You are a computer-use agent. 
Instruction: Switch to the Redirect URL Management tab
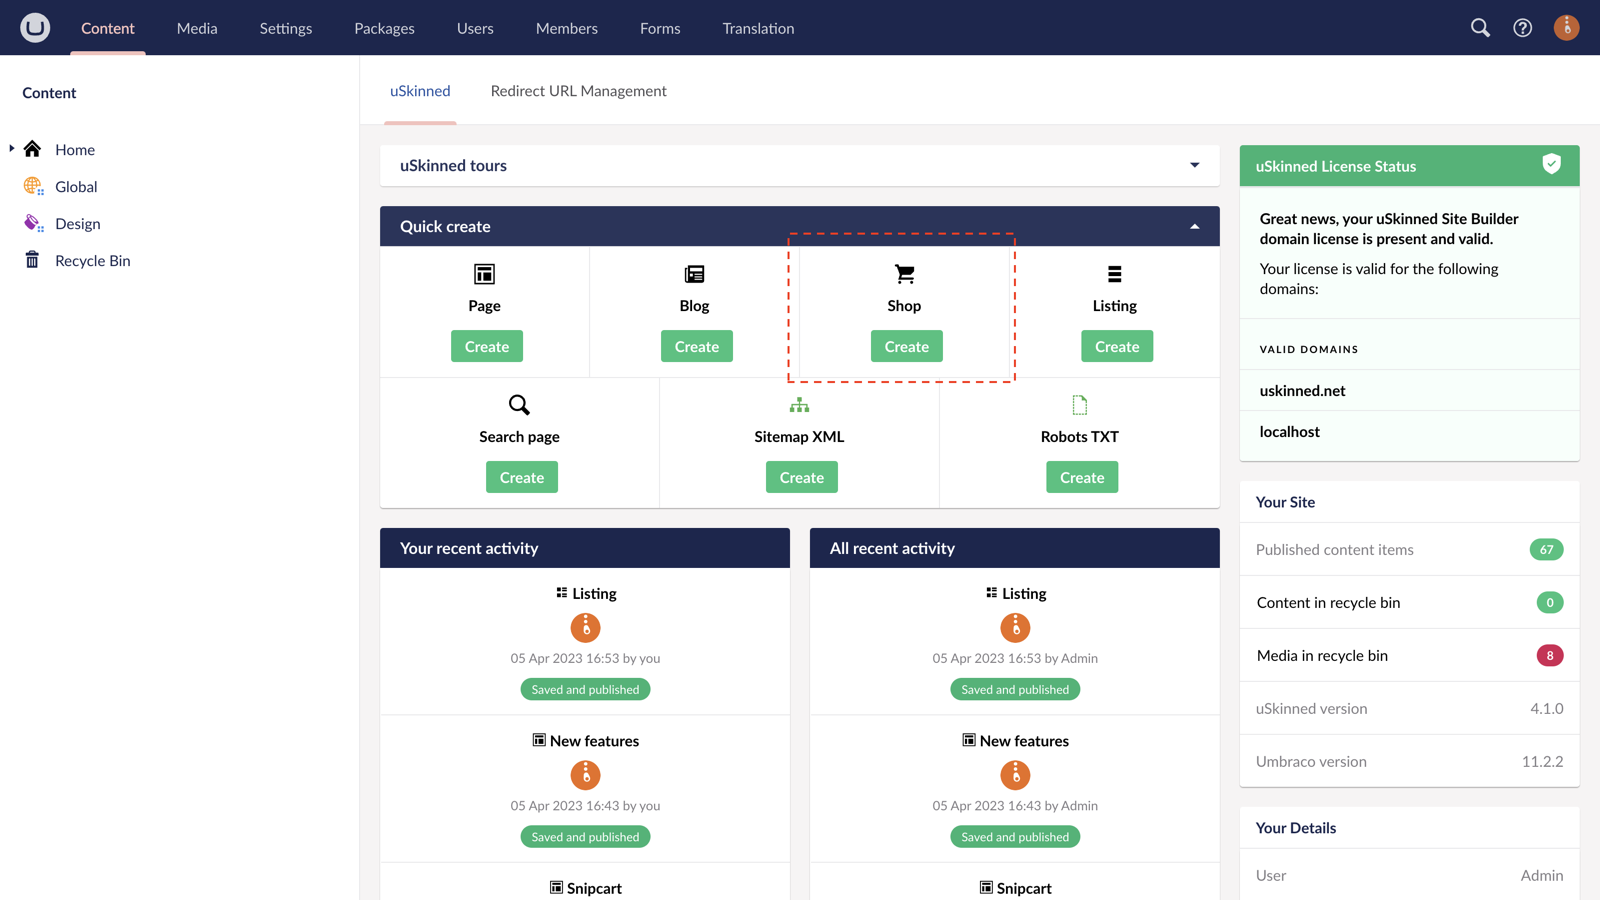coord(578,90)
